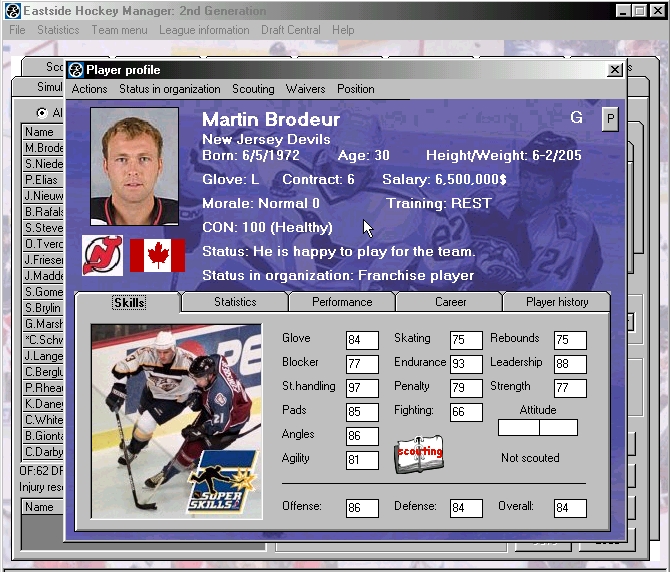The width and height of the screenshot is (670, 572).
Task: Click the Penalty value field
Action: [x=466, y=388]
